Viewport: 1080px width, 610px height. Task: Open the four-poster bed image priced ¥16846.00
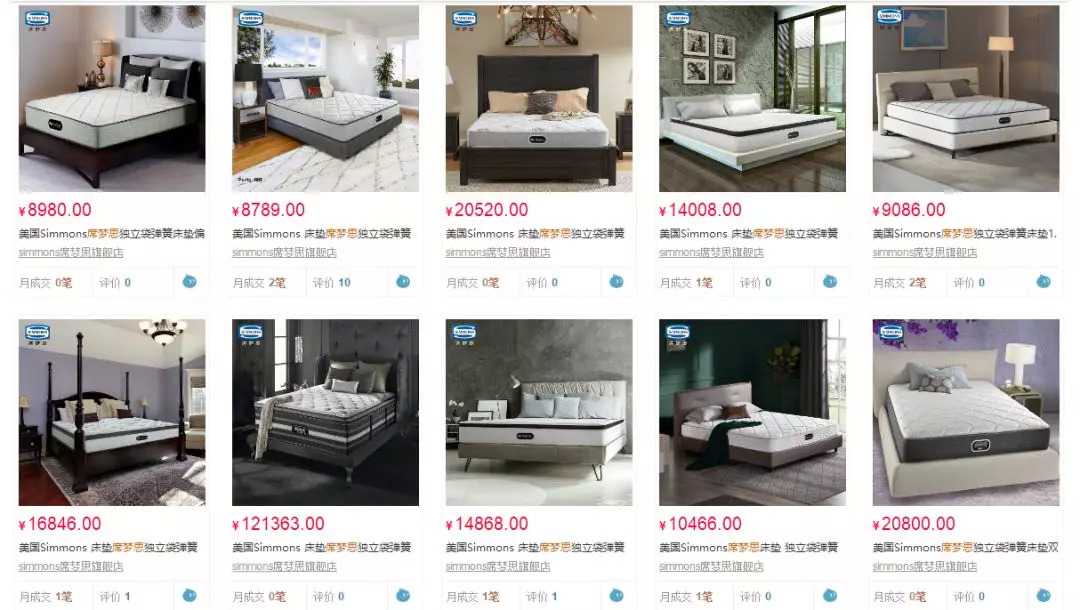[112, 412]
